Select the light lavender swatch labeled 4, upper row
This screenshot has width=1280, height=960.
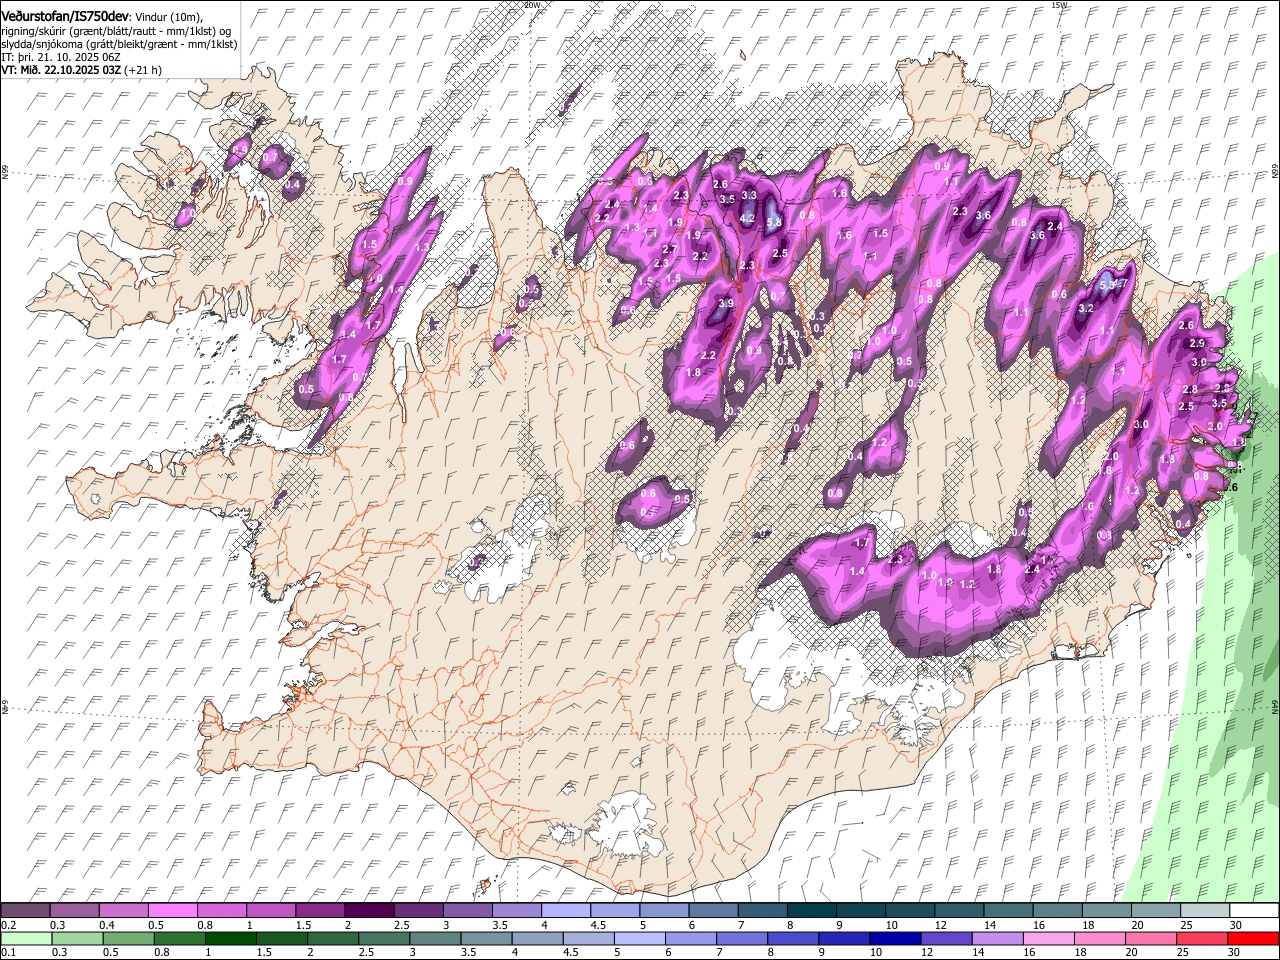coord(564,910)
